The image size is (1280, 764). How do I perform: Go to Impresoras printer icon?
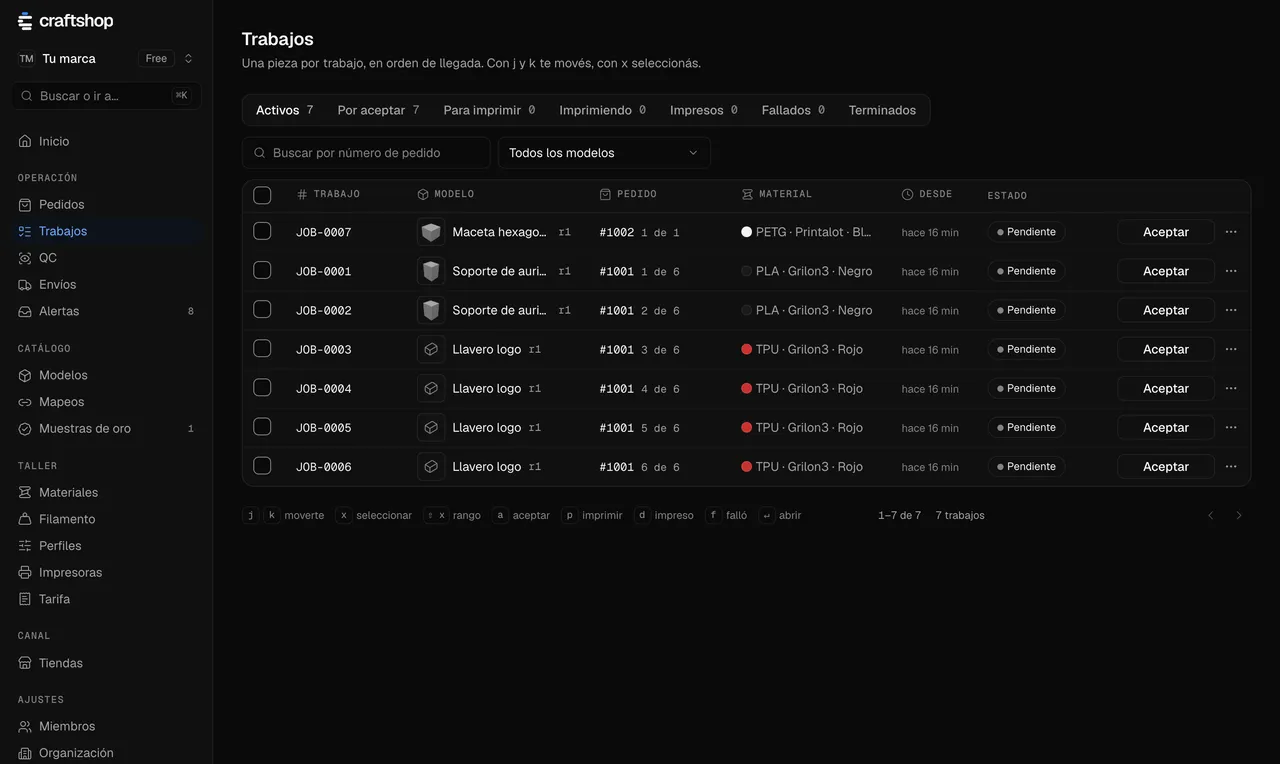point(25,573)
